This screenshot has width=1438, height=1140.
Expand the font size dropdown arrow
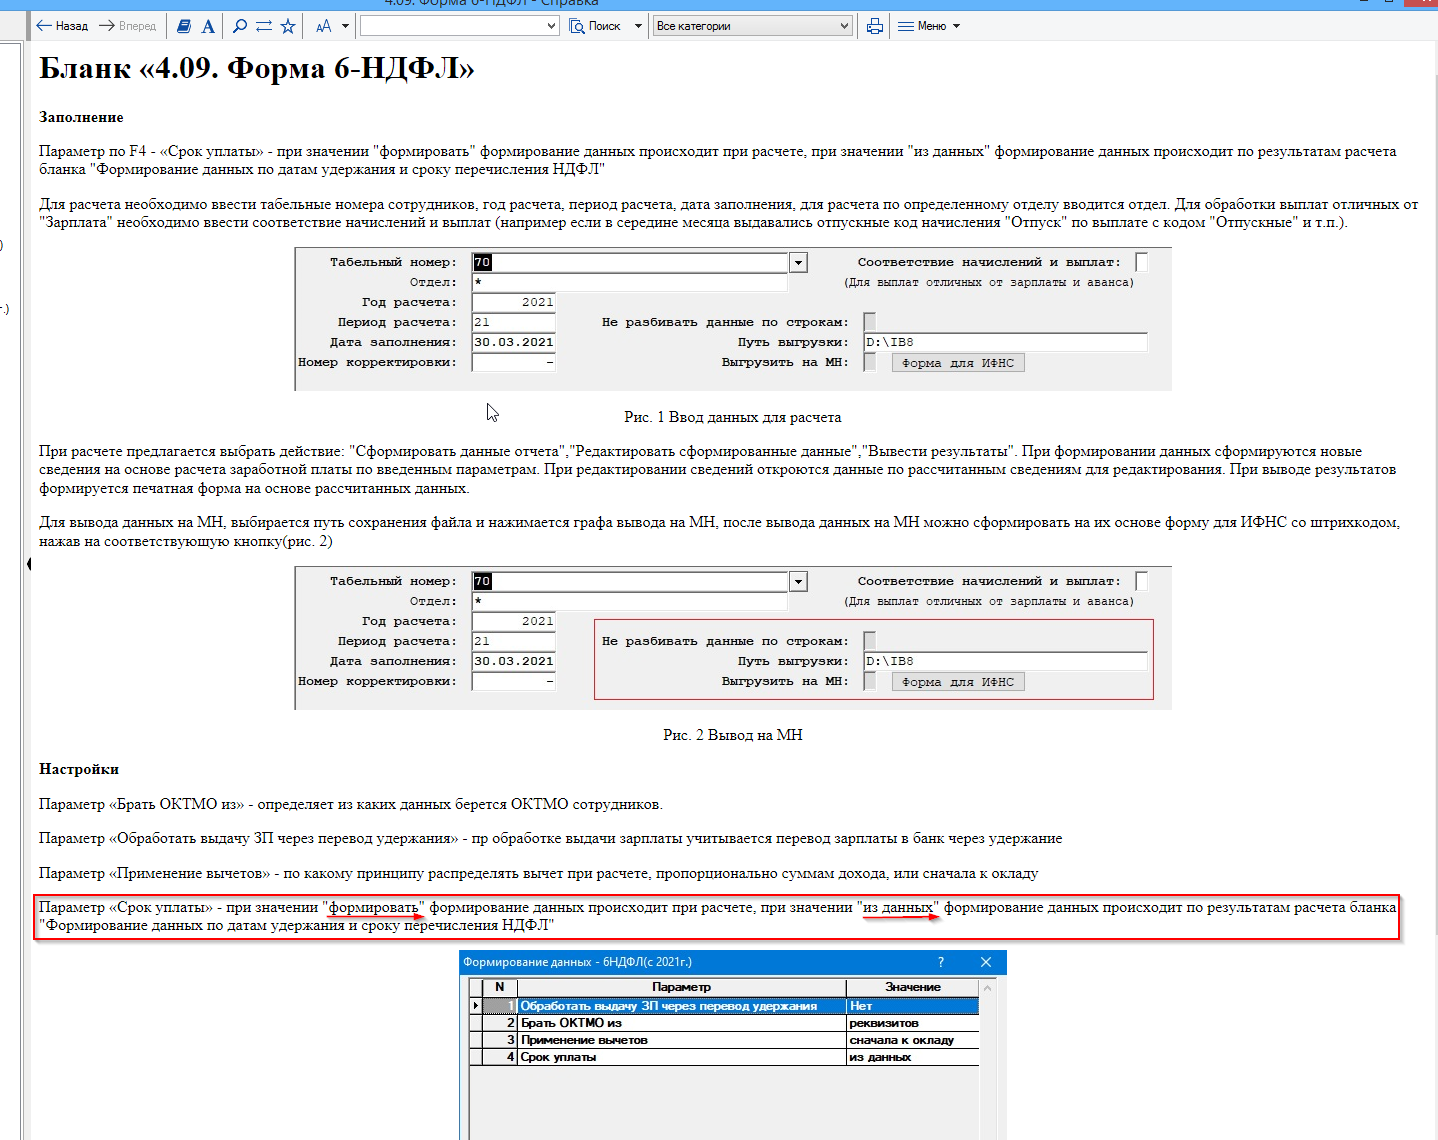[346, 26]
